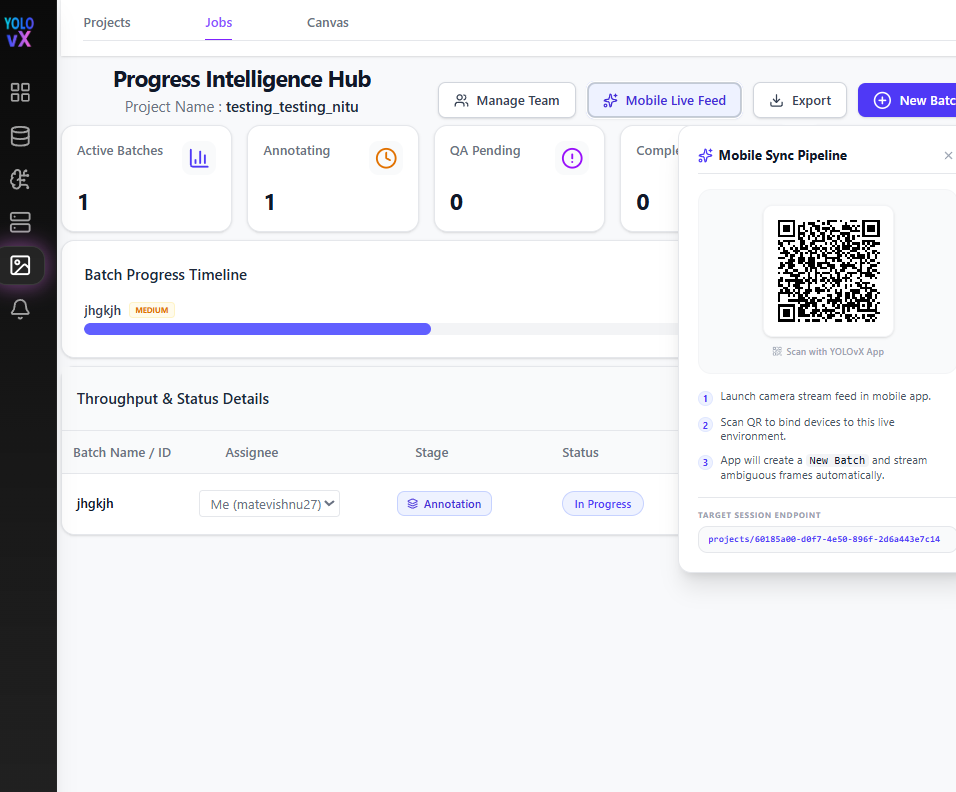Toggle the Mobile Live Feed button
Image resolution: width=956 pixels, height=792 pixels.
coord(664,100)
